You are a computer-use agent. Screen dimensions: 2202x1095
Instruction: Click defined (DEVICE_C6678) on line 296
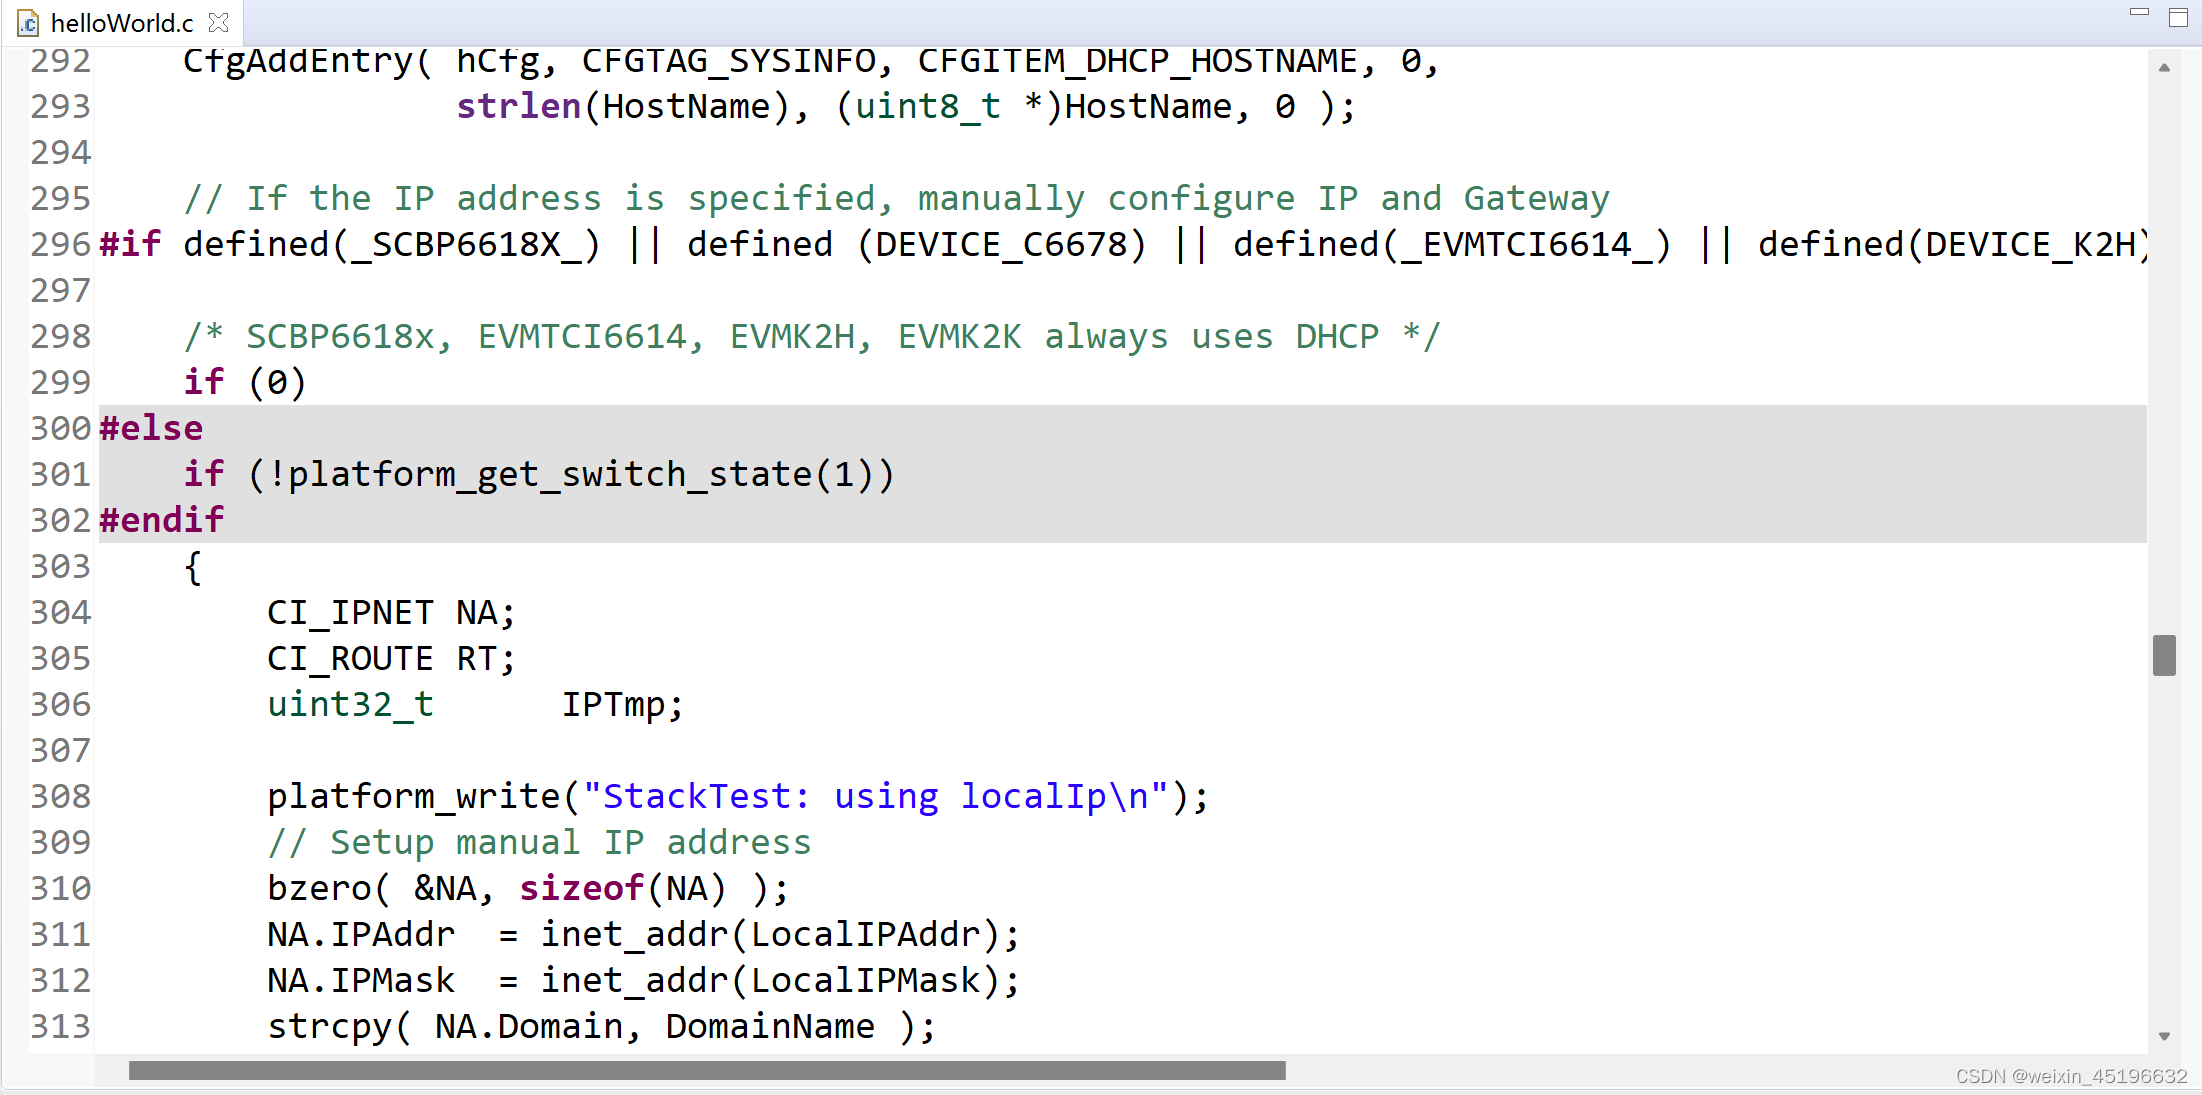point(917,245)
